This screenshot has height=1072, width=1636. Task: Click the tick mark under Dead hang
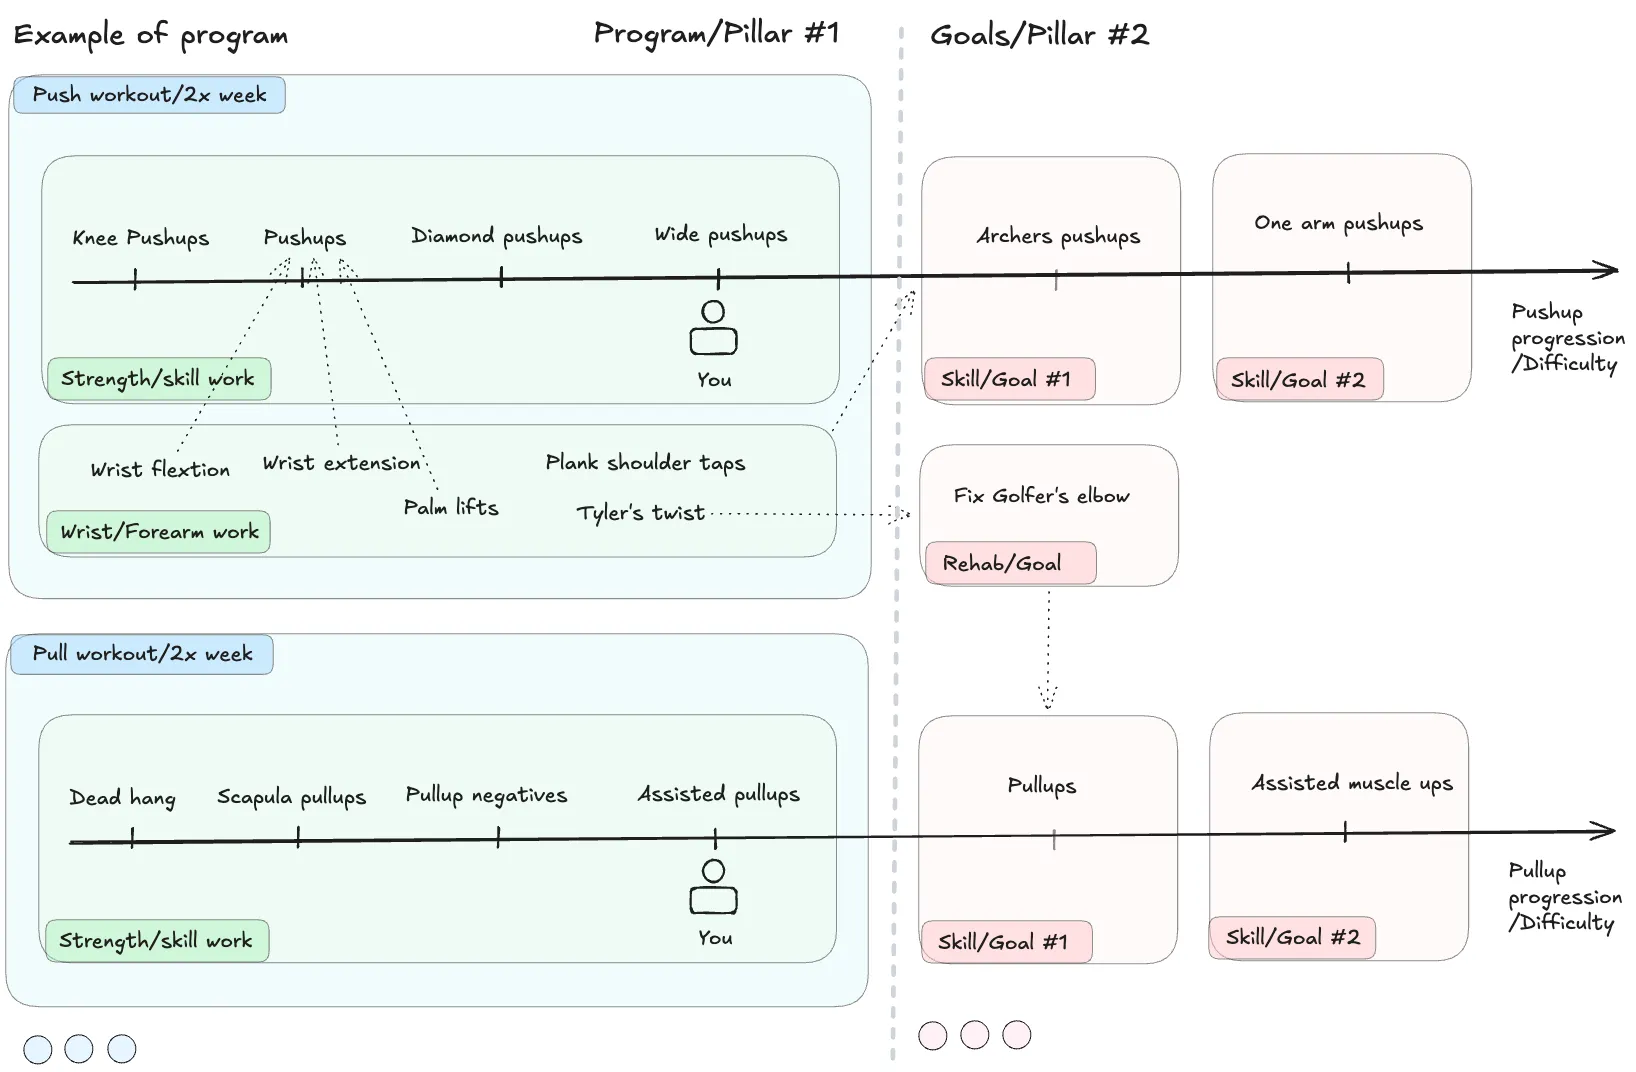pos(132,837)
